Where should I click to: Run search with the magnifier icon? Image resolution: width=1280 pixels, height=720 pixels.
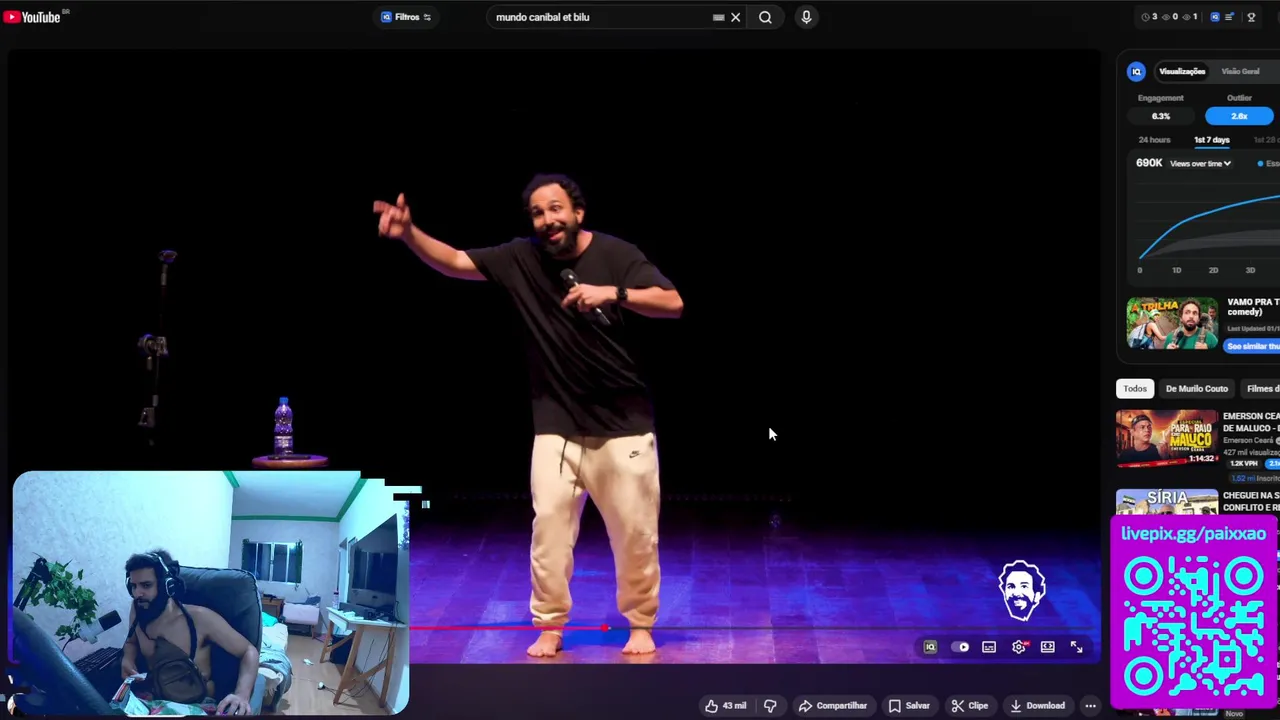(x=765, y=17)
